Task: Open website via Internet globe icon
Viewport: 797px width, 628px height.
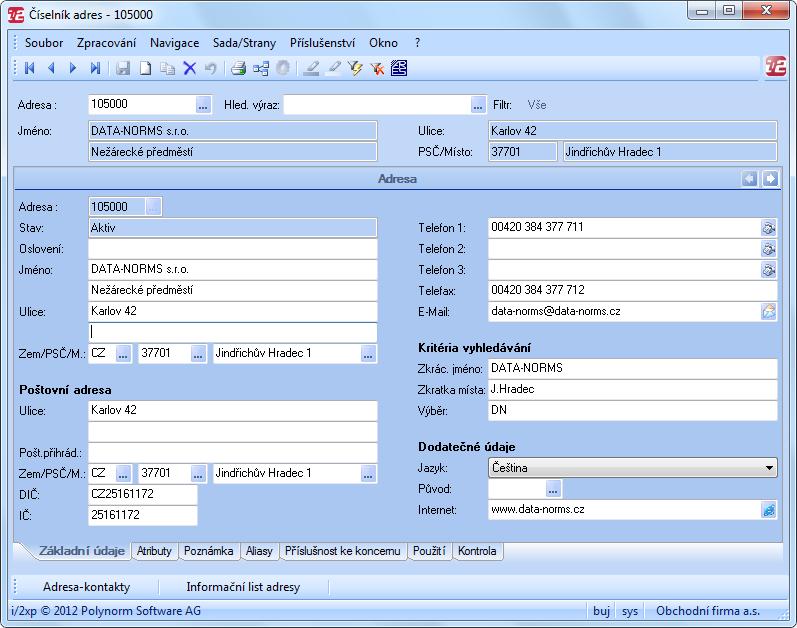Action: click(769, 510)
